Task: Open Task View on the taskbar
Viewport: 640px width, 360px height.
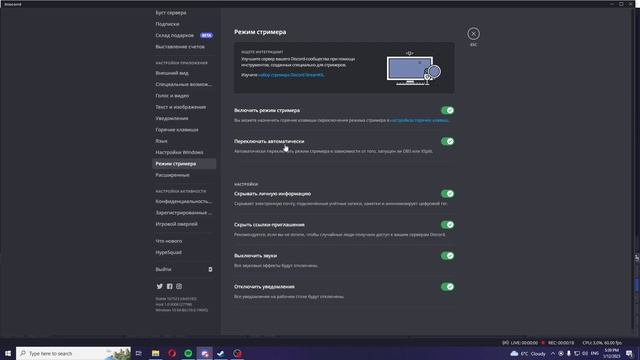Action: (x=139, y=353)
